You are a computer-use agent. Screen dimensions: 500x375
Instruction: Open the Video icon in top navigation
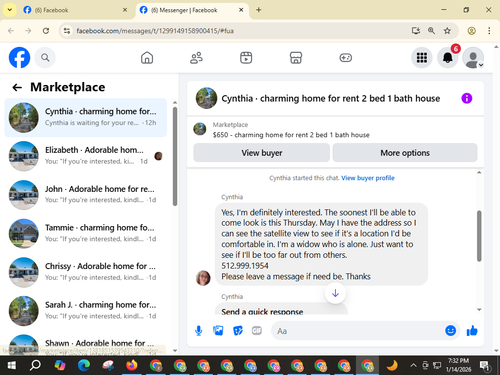(246, 58)
